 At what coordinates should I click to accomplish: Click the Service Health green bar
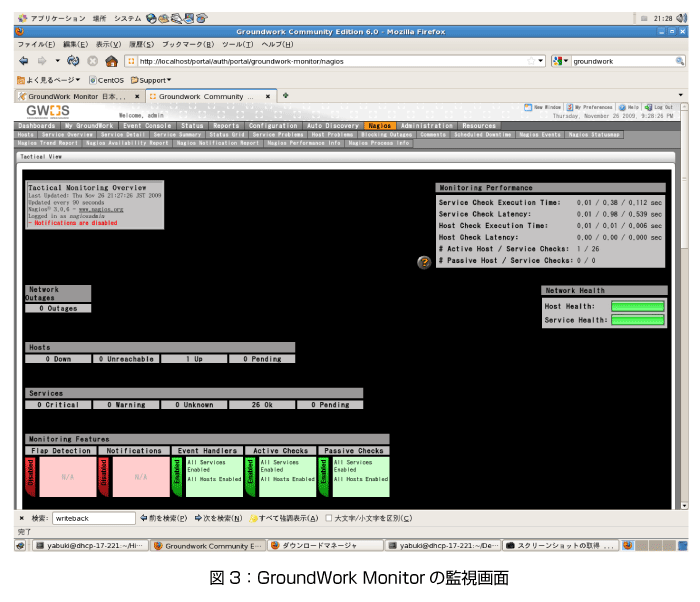638,320
